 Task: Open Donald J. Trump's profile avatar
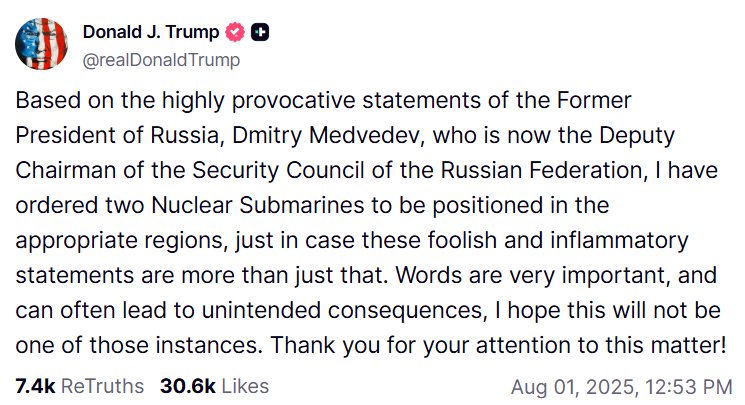[41, 44]
